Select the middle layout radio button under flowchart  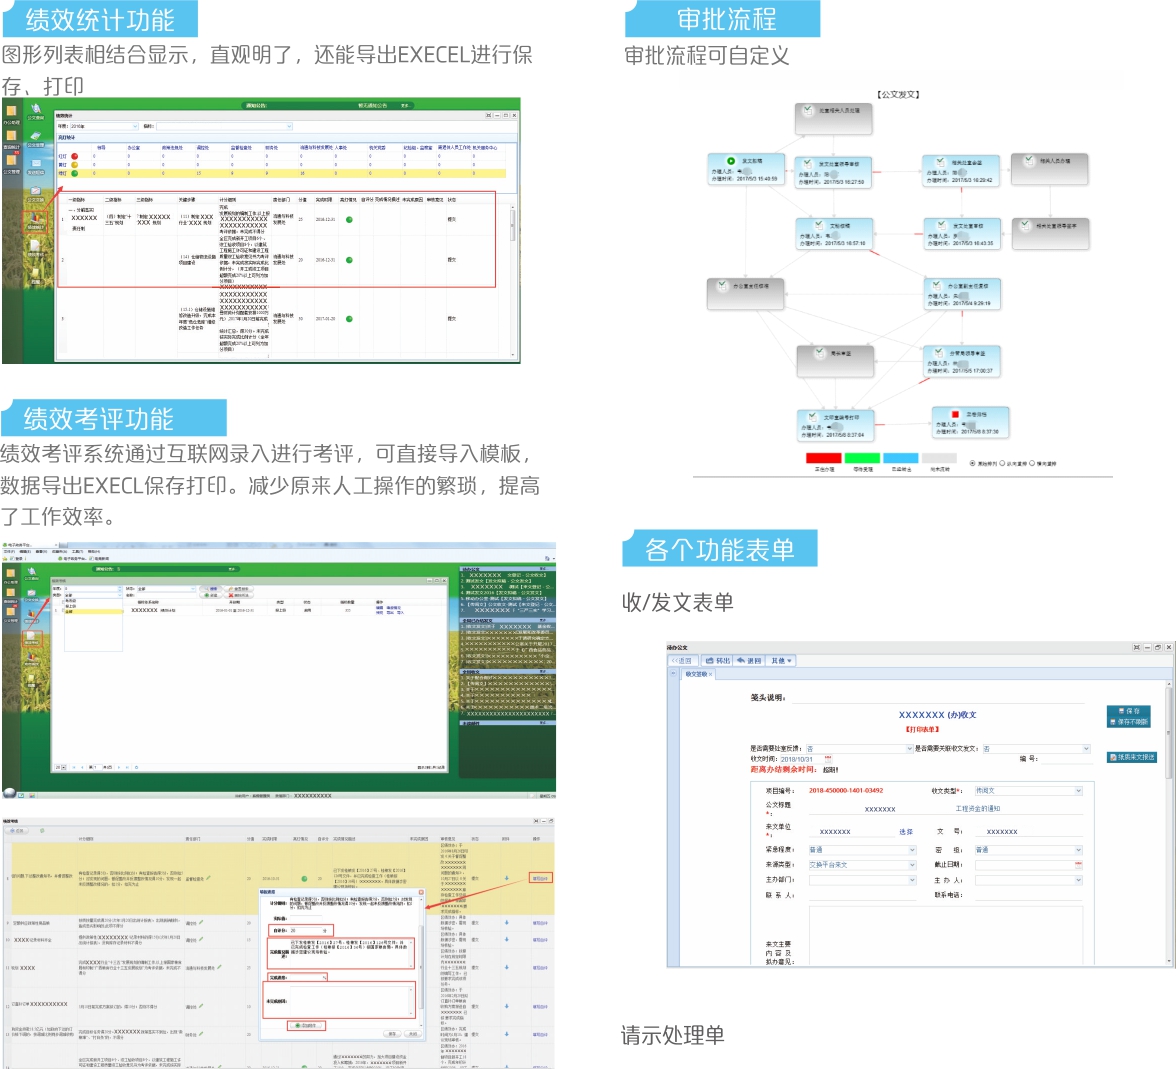coord(1002,463)
